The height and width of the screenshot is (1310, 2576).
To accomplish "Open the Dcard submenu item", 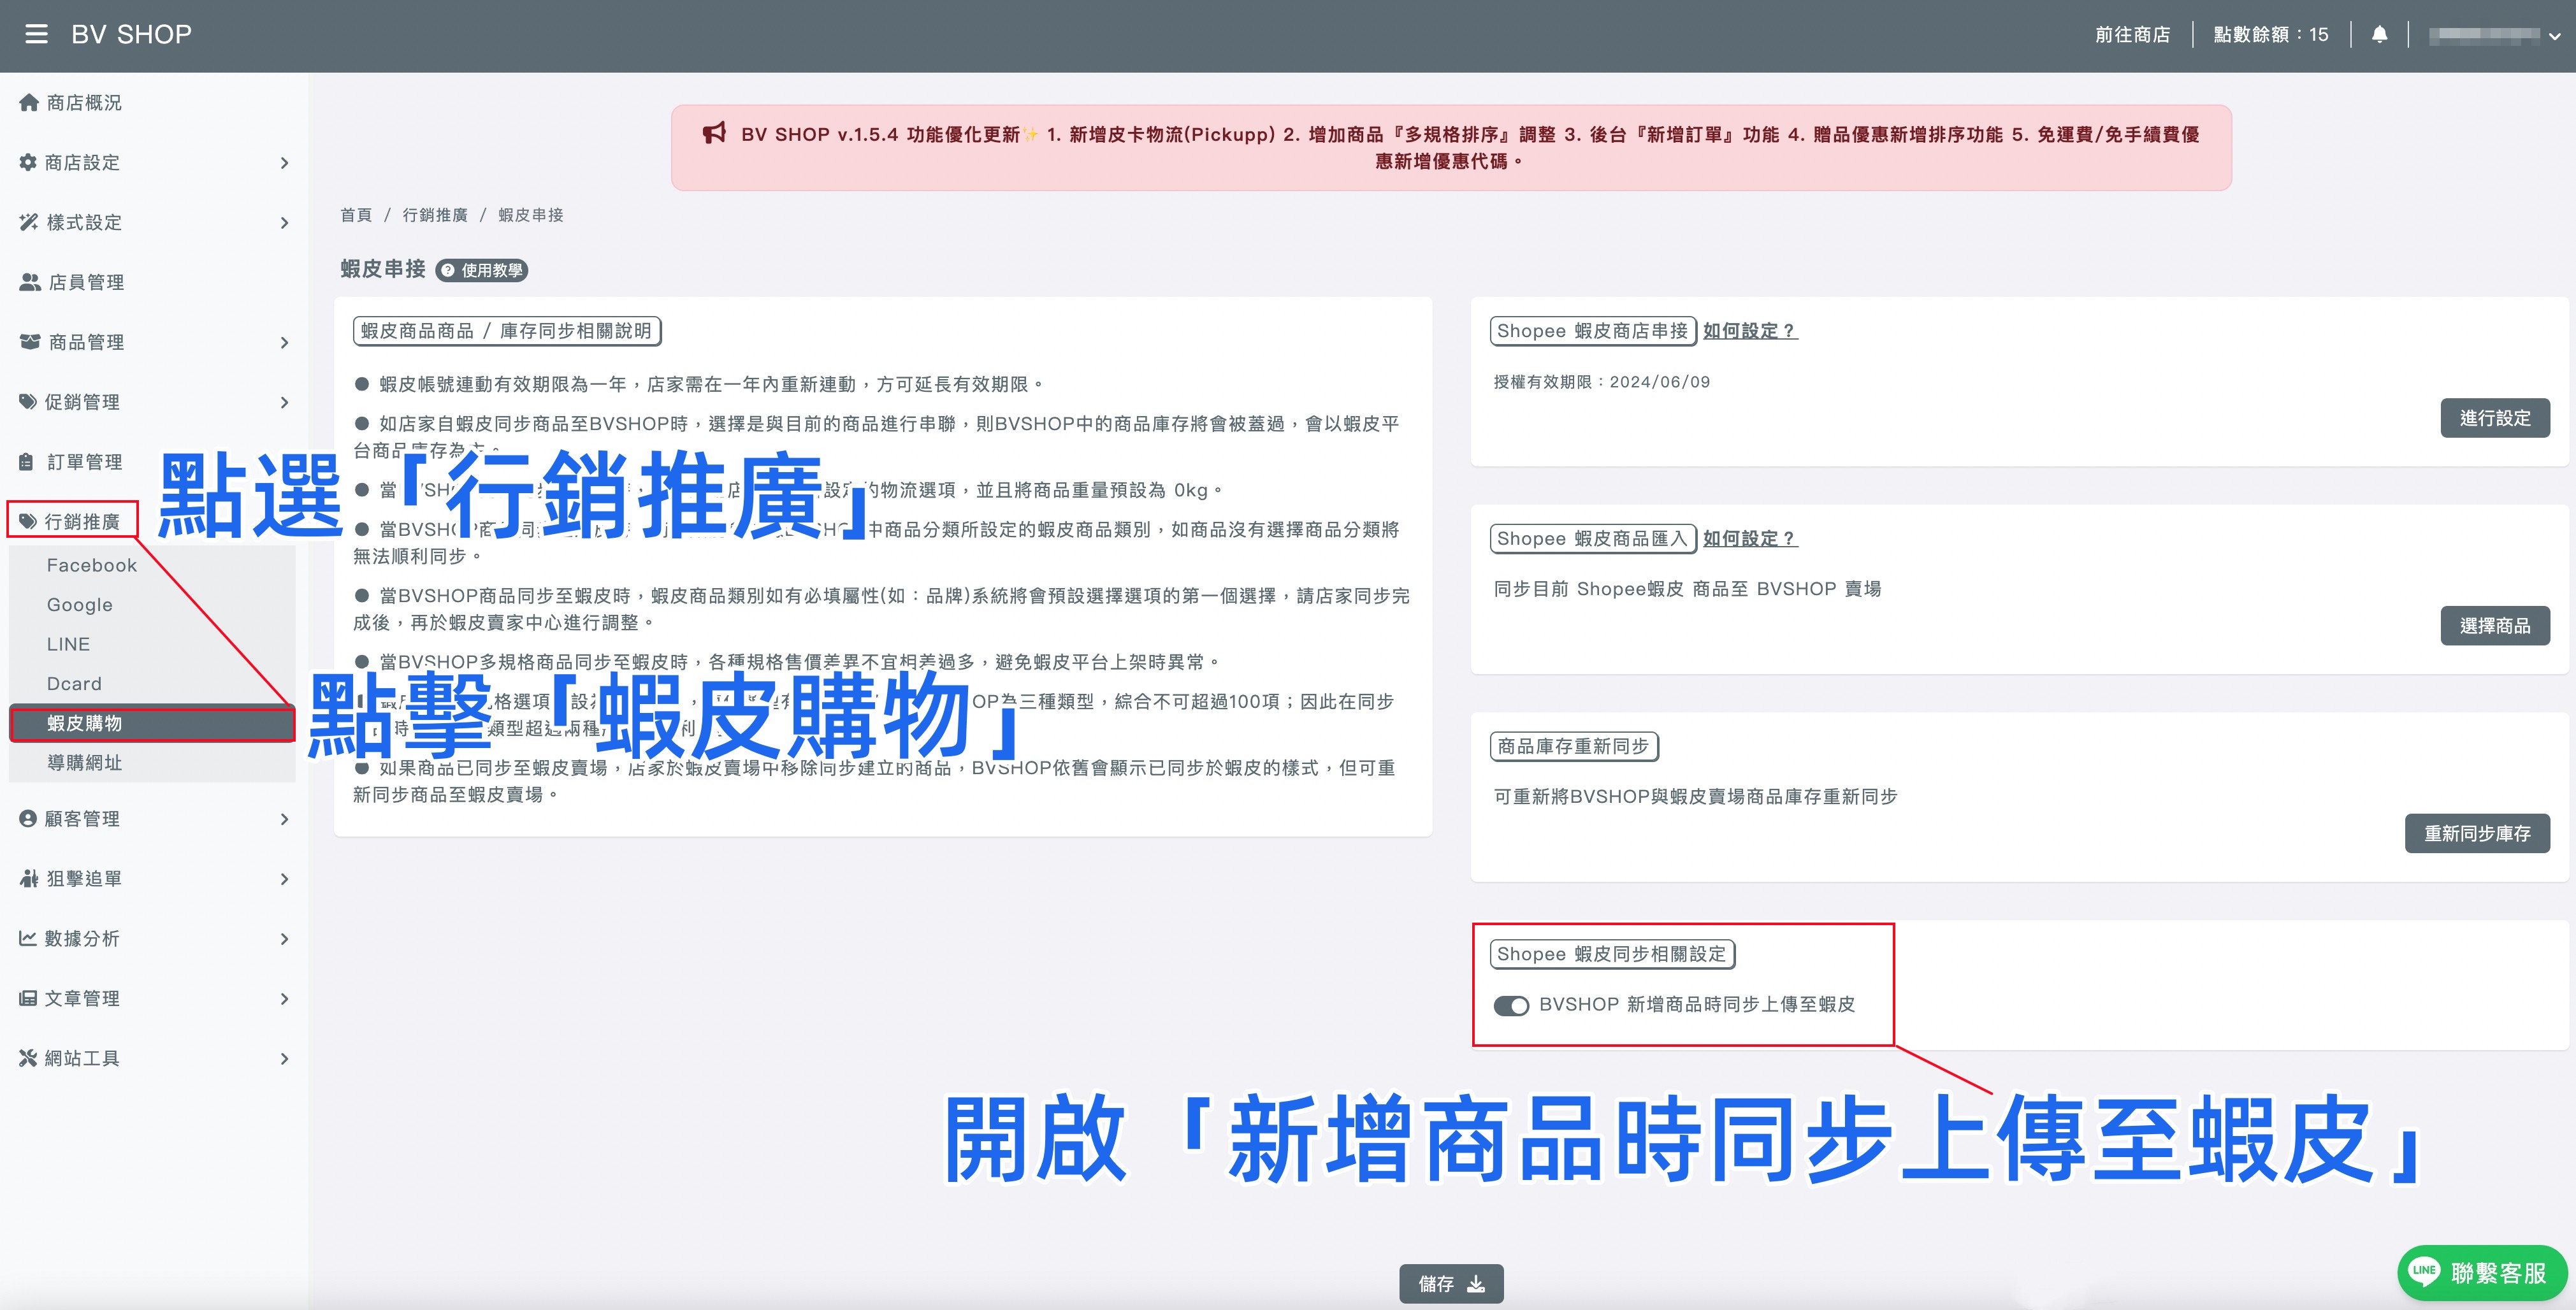I will tap(152, 684).
